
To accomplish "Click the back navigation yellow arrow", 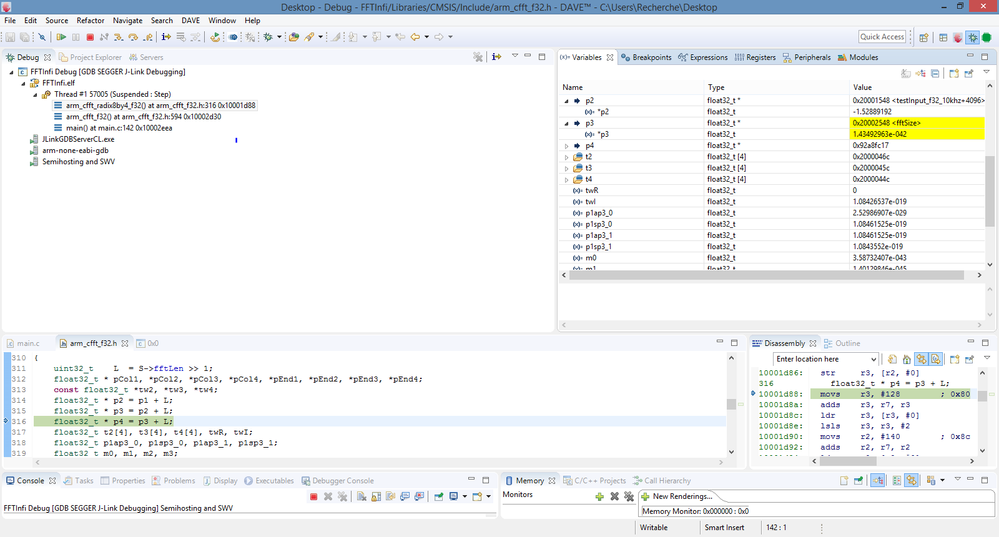I will [415, 37].
